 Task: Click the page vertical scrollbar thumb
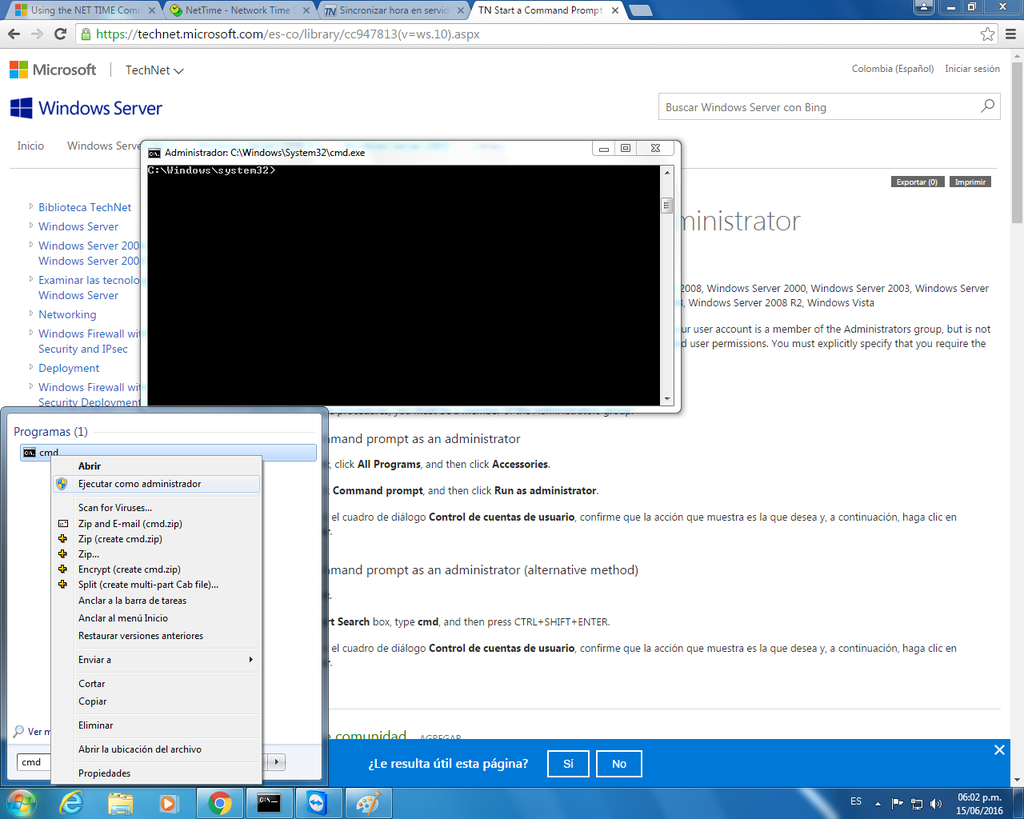[x=1017, y=142]
